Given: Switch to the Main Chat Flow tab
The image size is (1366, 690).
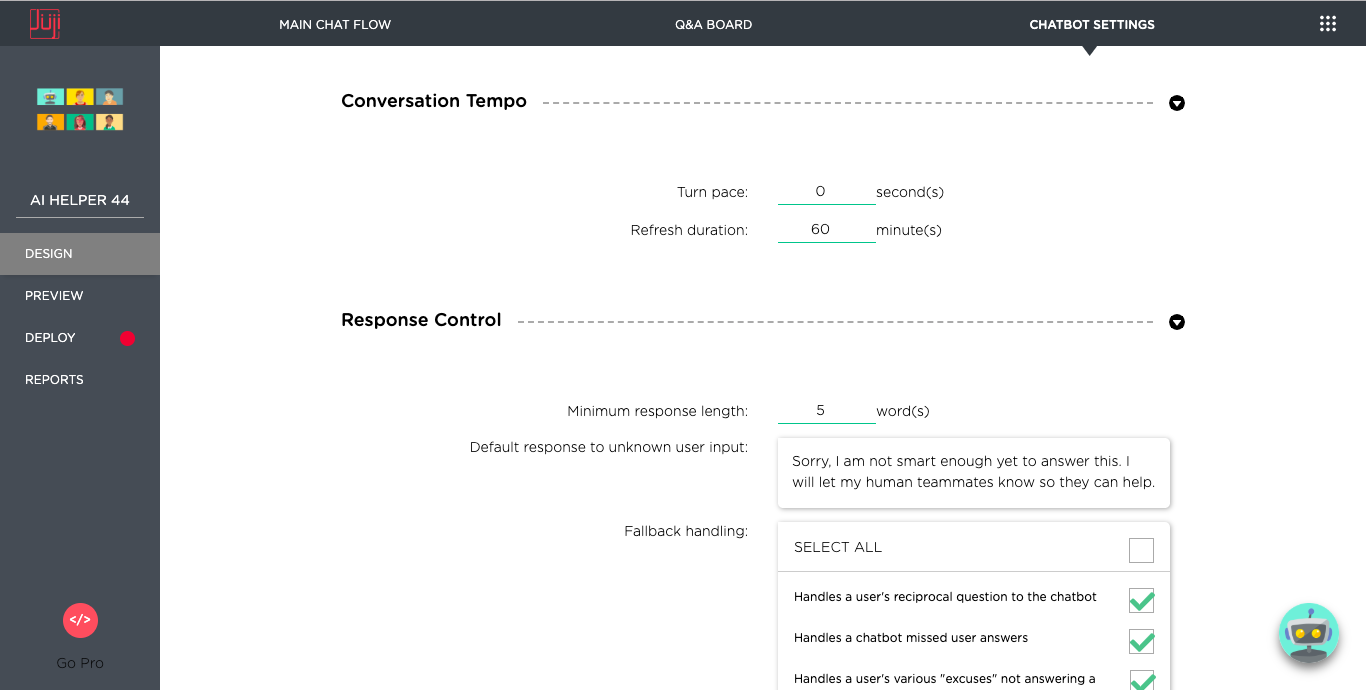Looking at the screenshot, I should click(x=335, y=24).
